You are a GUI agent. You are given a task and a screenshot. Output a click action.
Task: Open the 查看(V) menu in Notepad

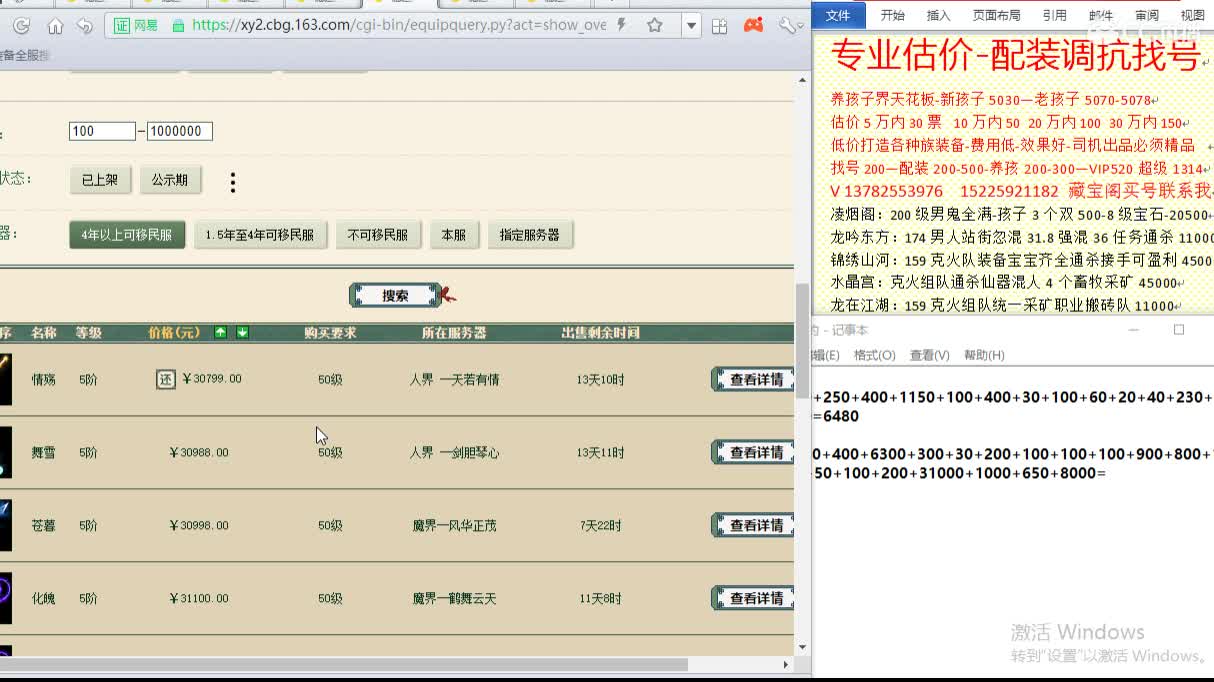[929, 355]
